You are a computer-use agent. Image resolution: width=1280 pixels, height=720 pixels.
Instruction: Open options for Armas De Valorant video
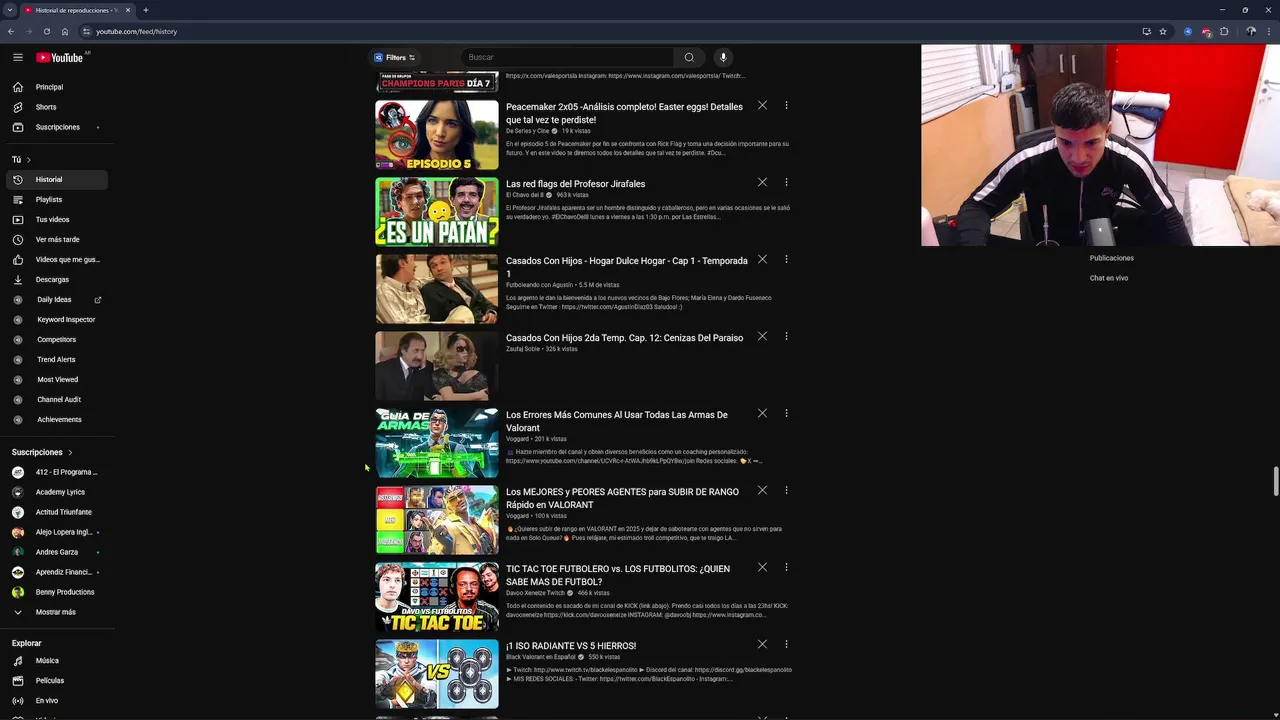pos(786,413)
